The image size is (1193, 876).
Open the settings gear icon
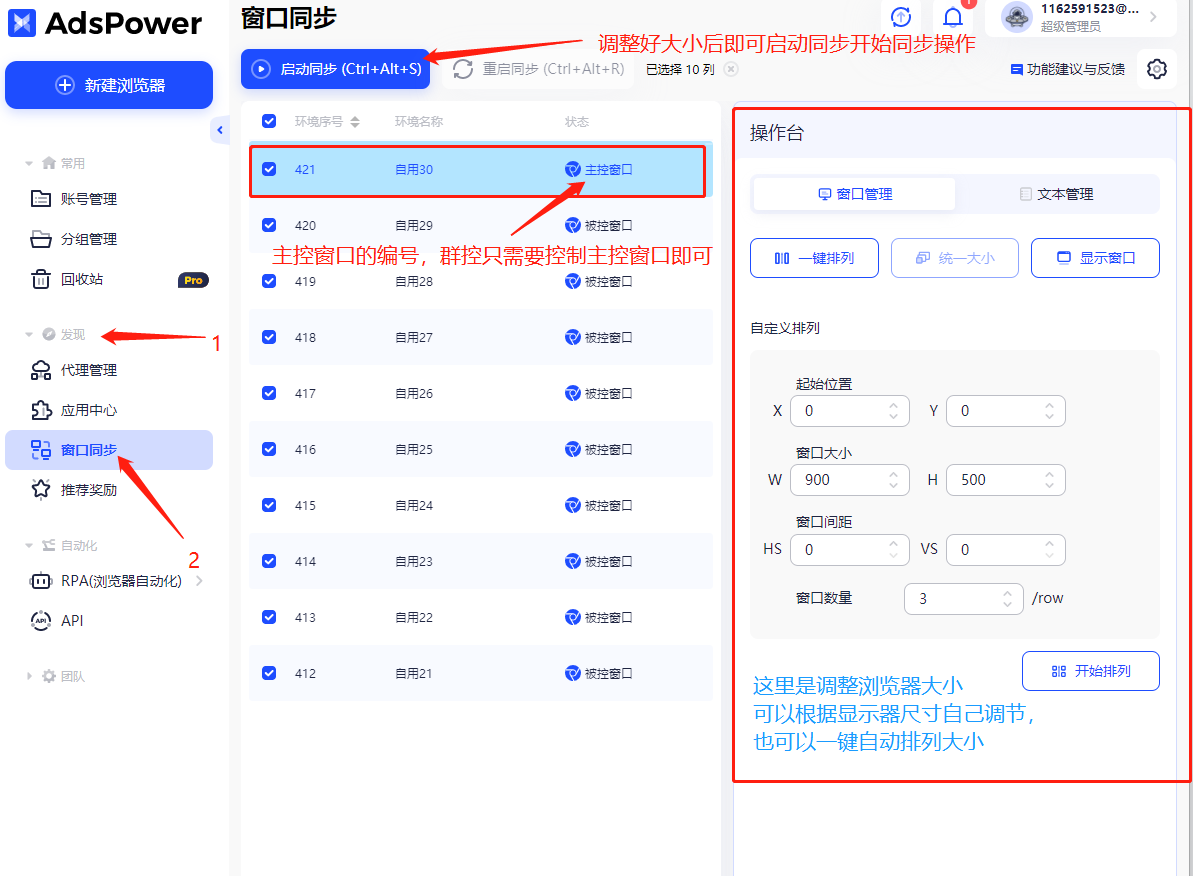[x=1156, y=69]
